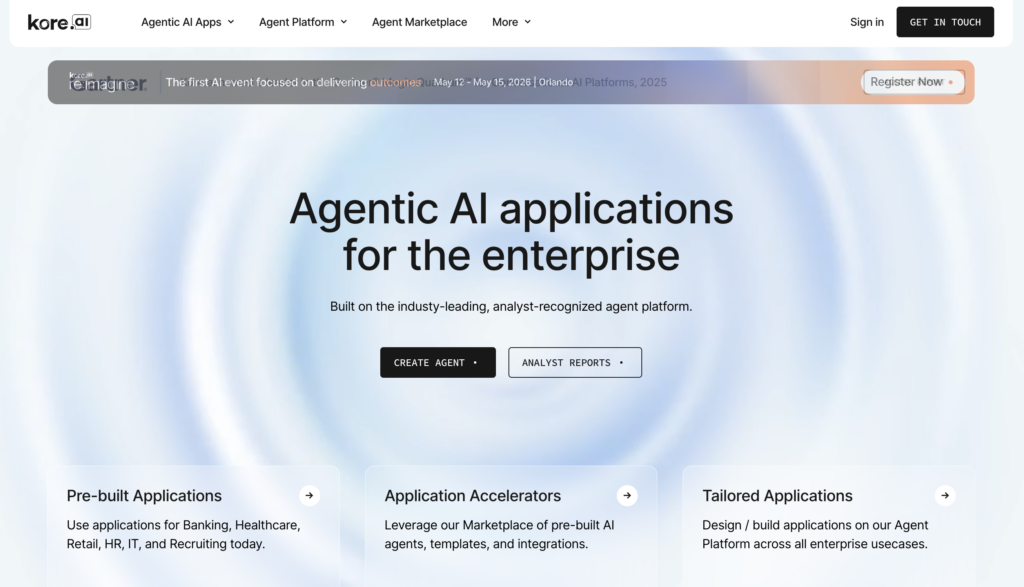Click Register Now in the event banner
The image size is (1024, 587).
click(x=911, y=82)
